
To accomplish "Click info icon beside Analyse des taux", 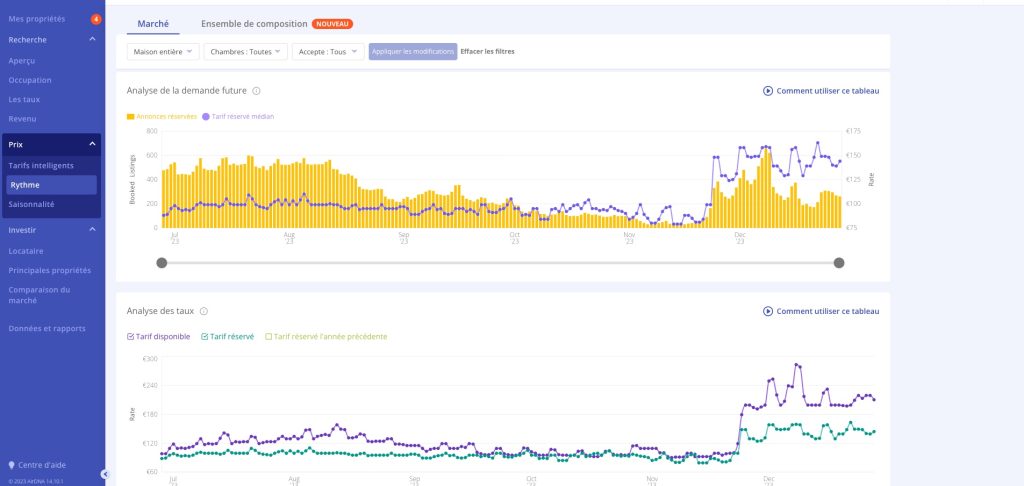I will (204, 312).
